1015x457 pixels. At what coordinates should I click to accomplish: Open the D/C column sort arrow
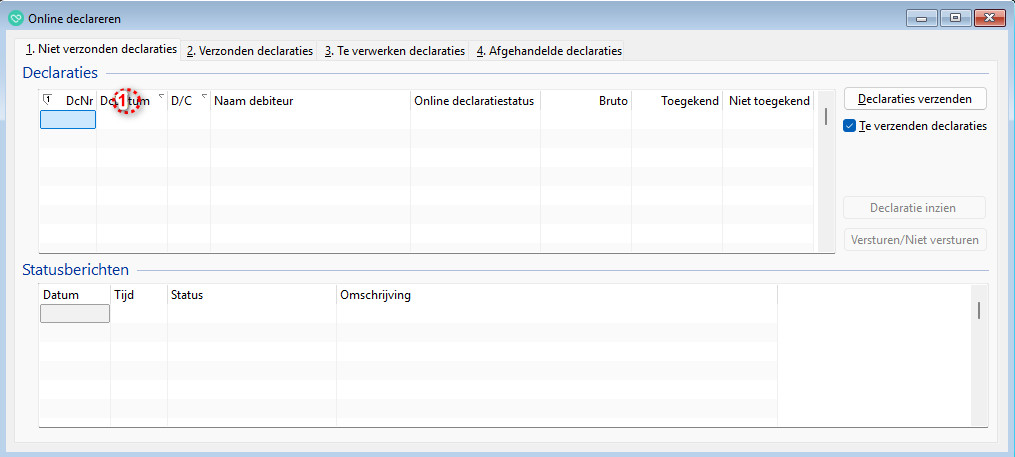(204, 97)
